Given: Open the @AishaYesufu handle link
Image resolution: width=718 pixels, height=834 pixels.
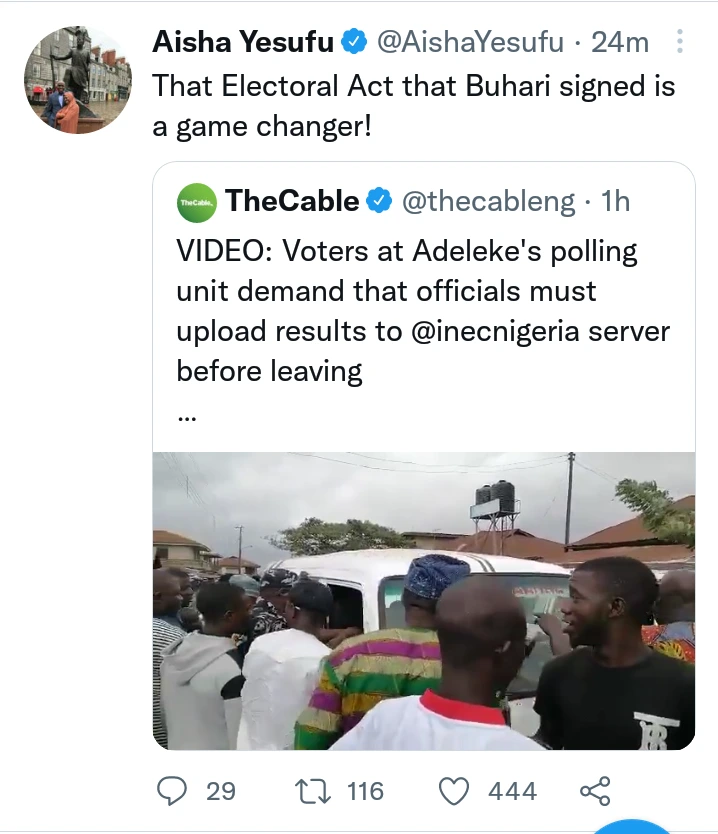Looking at the screenshot, I should [472, 42].
